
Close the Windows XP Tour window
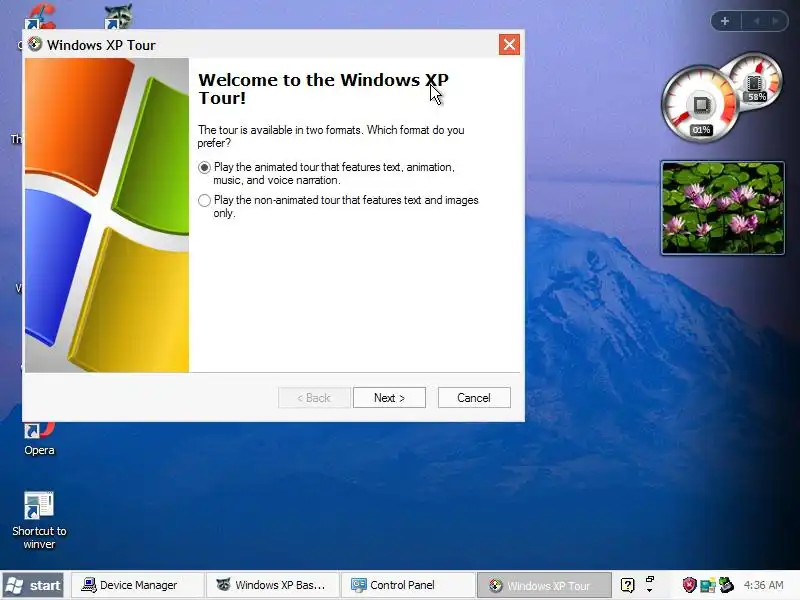pyautogui.click(x=509, y=44)
